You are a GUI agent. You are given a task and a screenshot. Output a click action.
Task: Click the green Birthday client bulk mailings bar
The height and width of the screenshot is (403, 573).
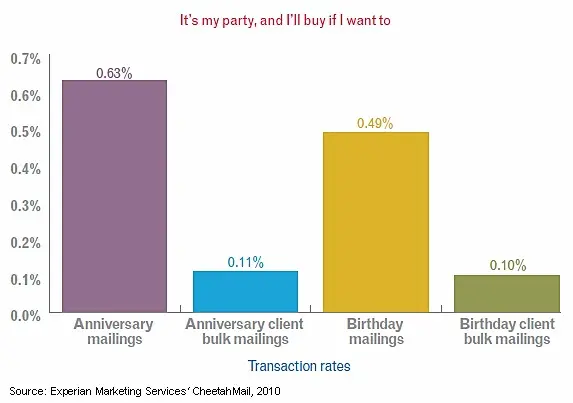[x=507, y=294]
